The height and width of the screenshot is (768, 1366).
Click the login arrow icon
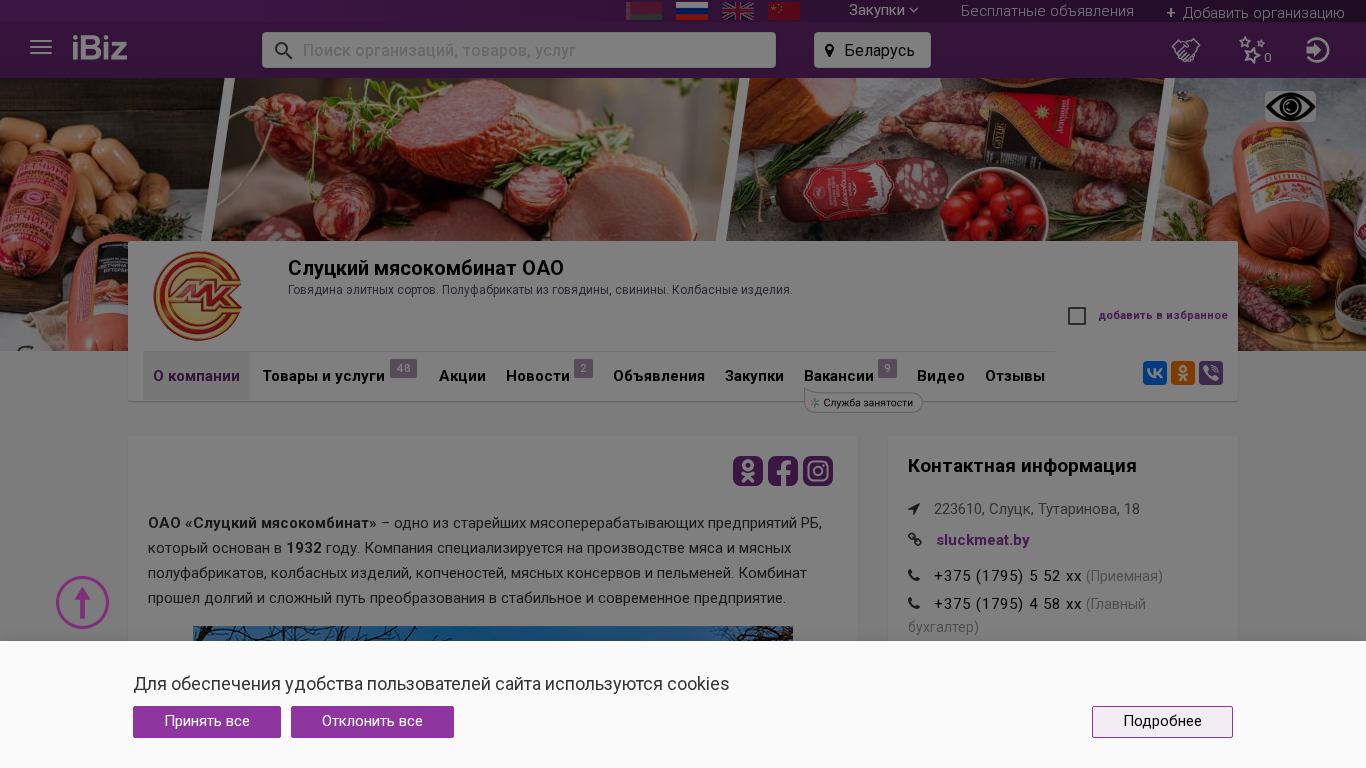[1318, 50]
